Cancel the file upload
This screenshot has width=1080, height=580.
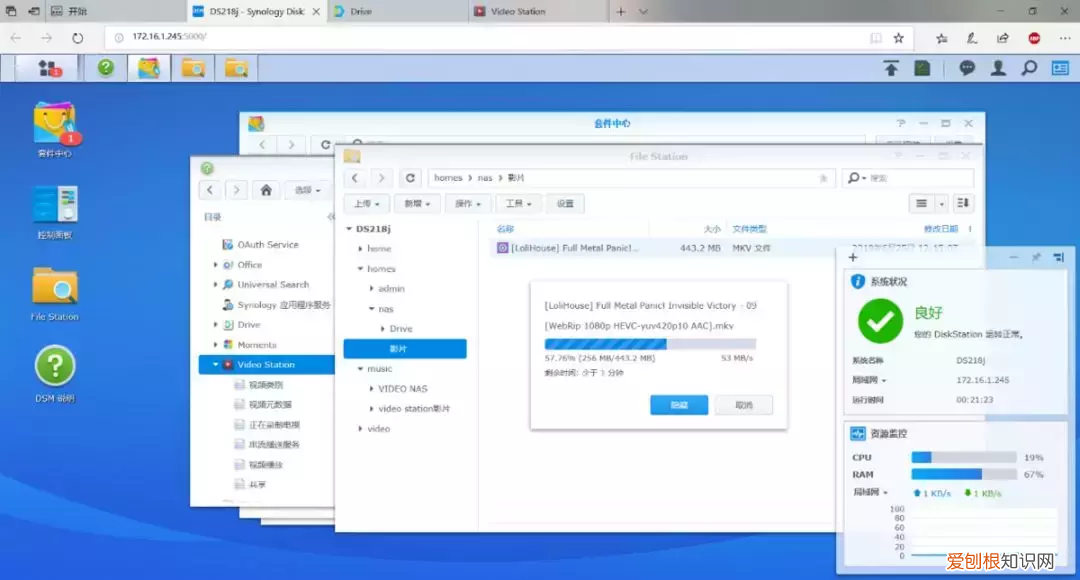click(x=743, y=405)
